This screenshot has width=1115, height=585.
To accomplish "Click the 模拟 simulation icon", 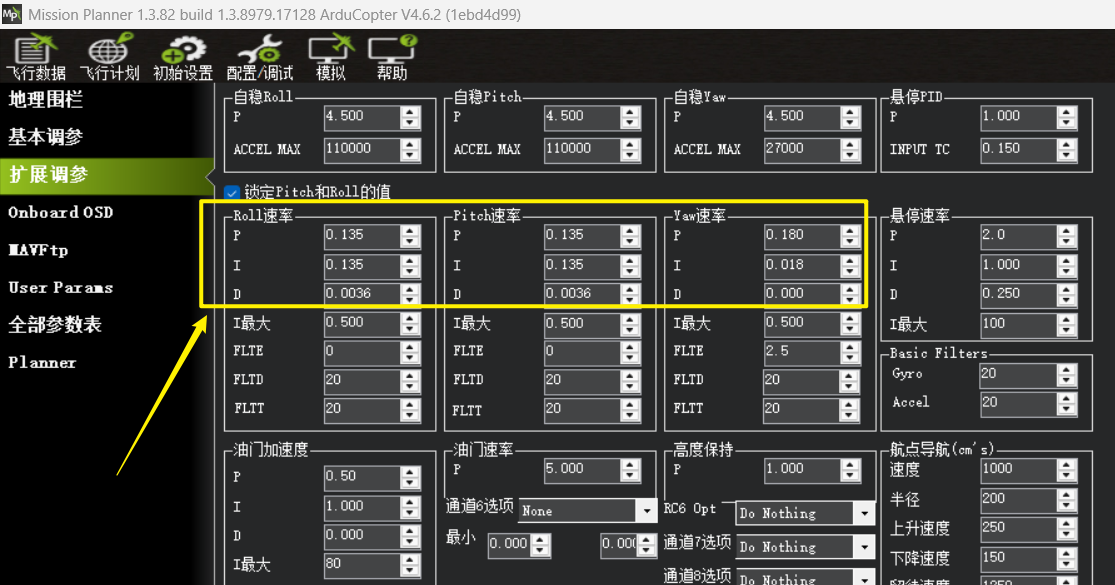I will [331, 57].
